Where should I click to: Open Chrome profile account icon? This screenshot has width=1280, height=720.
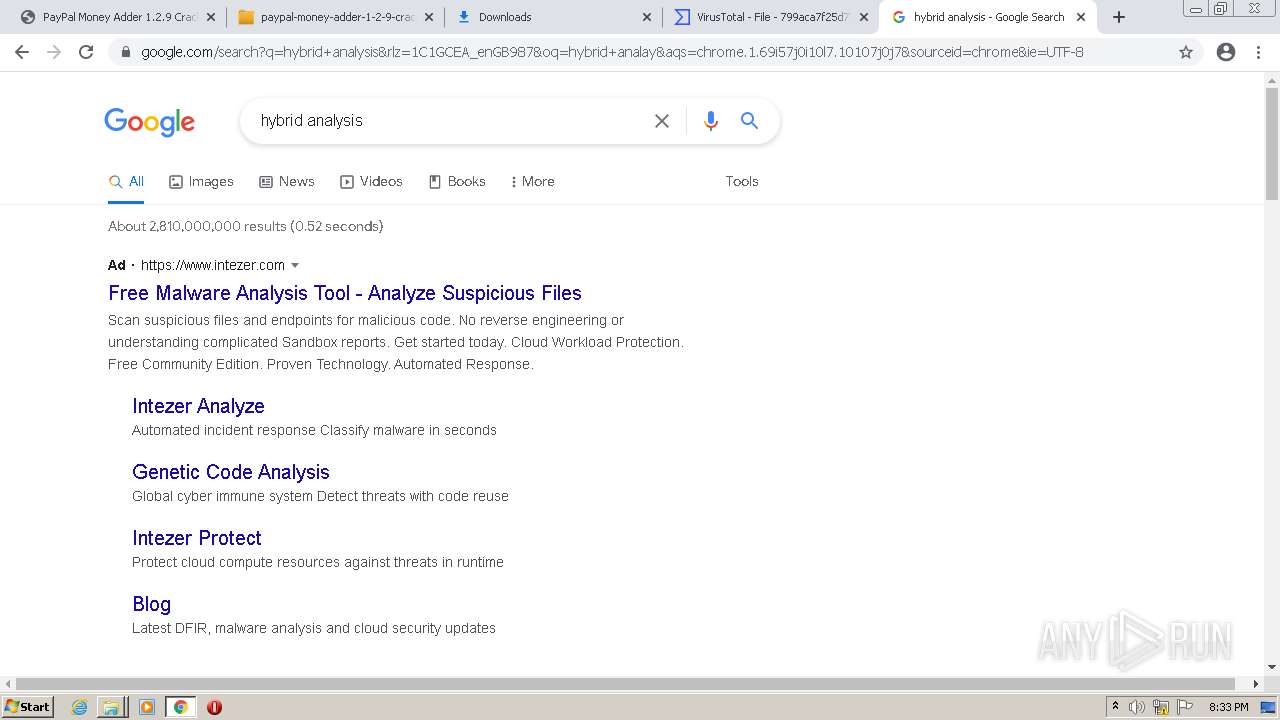coord(1226,52)
